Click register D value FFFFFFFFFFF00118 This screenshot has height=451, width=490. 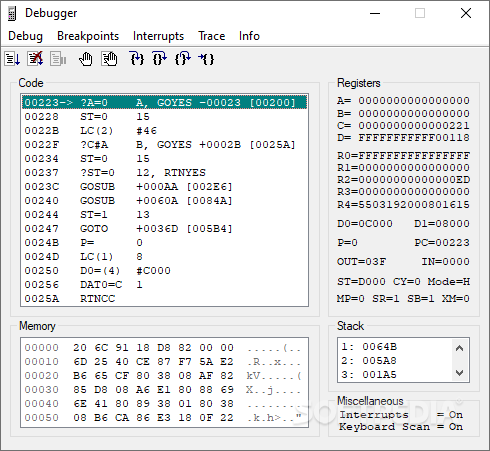pyautogui.click(x=414, y=138)
